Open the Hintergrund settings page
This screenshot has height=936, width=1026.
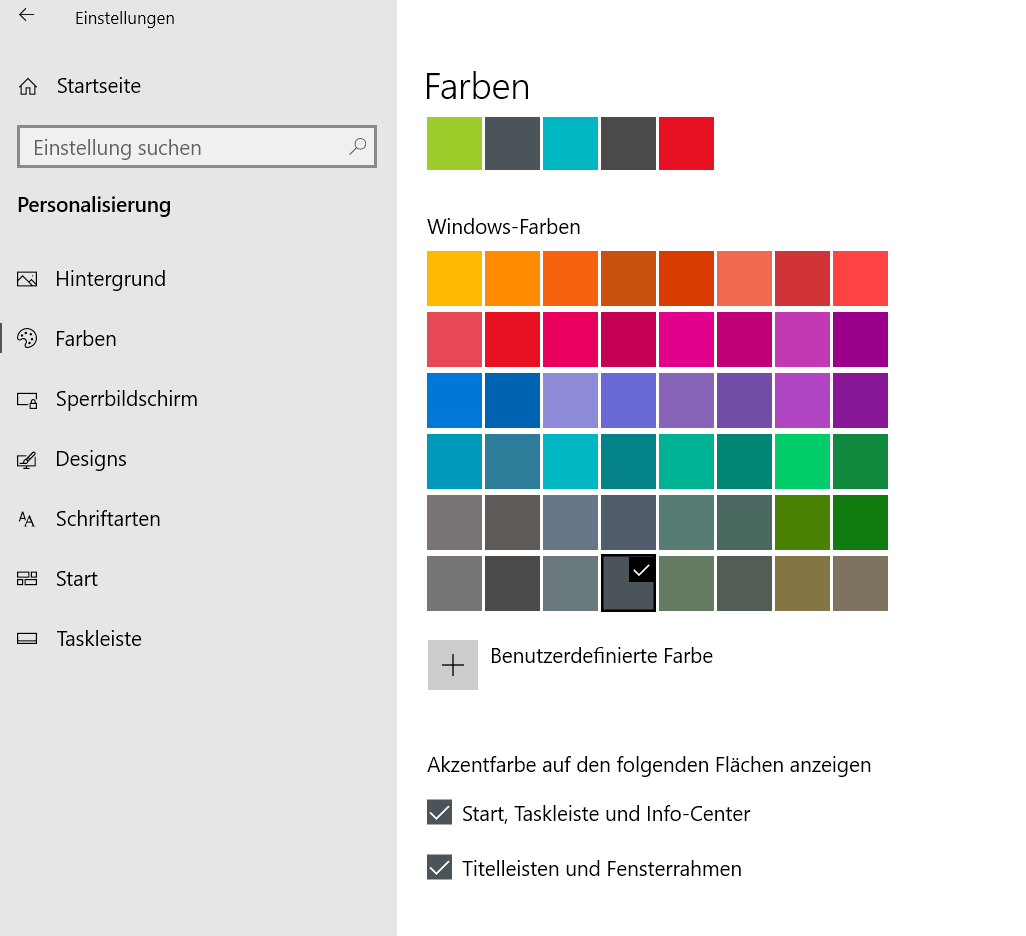click(x=110, y=279)
